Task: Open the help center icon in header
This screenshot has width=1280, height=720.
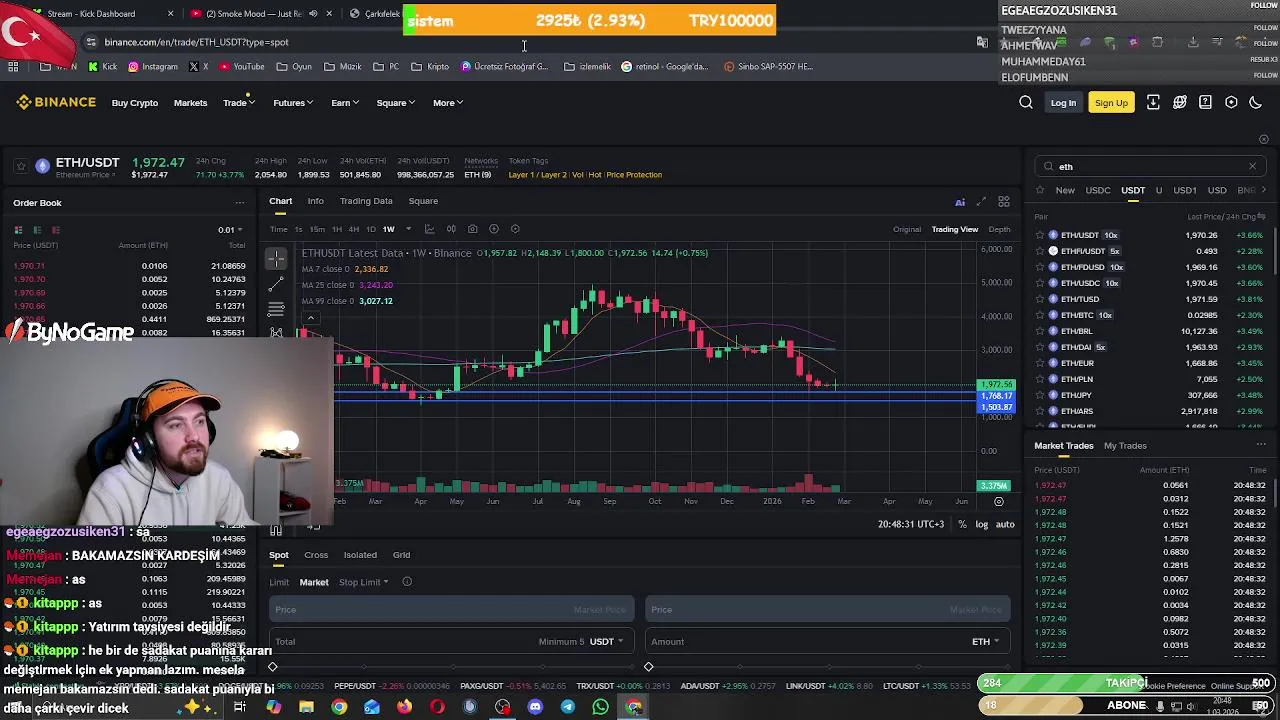Action: point(1205,102)
